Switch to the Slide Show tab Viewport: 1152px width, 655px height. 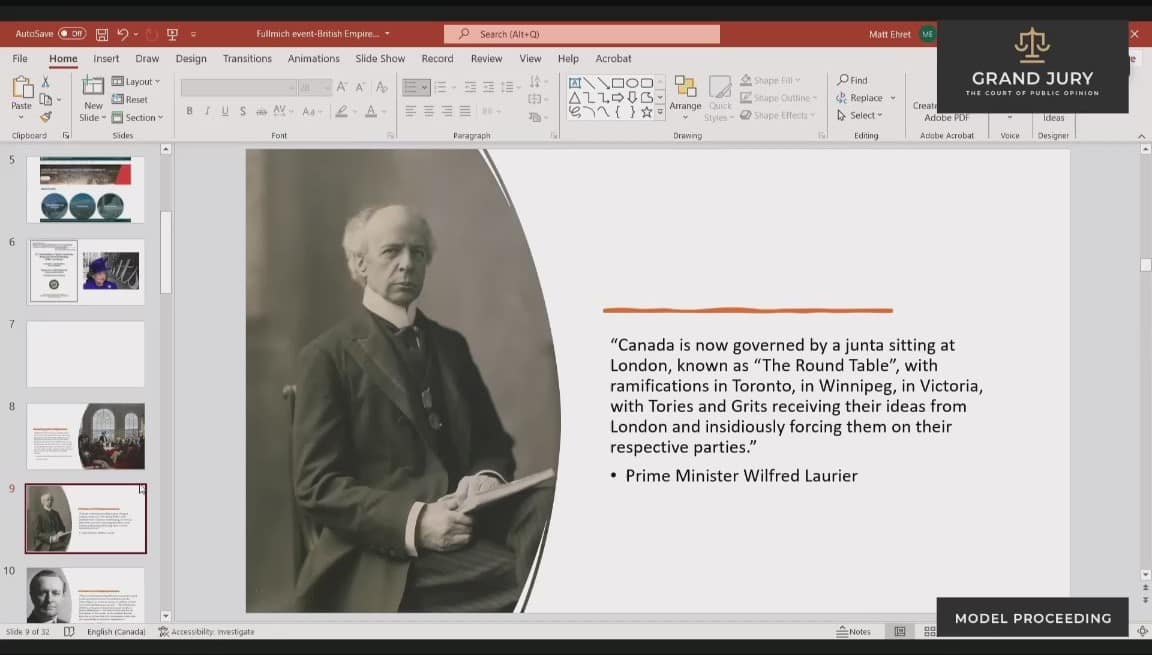[380, 59]
